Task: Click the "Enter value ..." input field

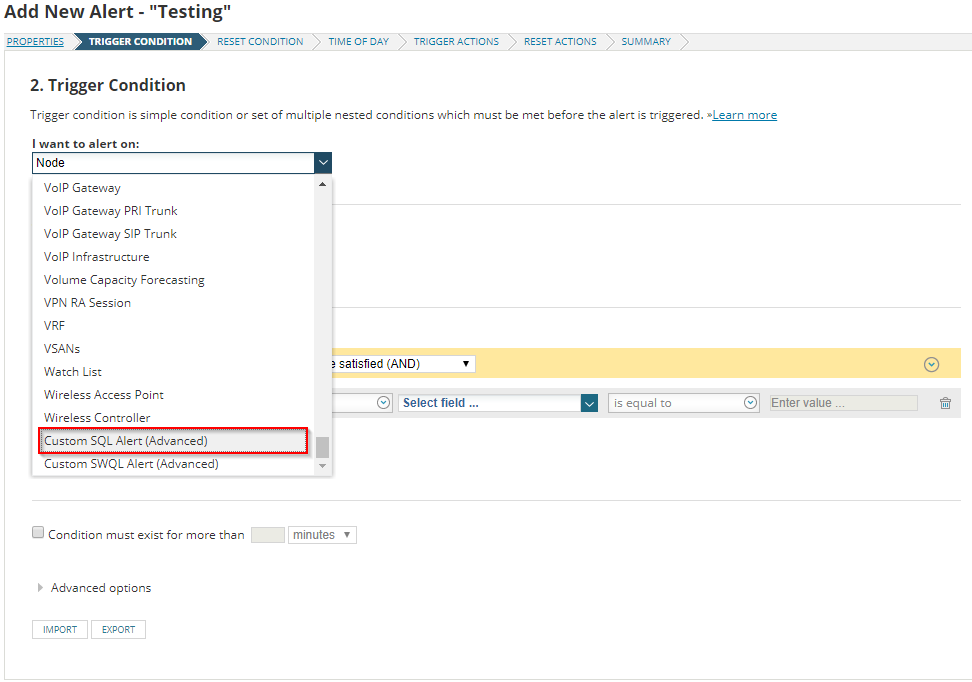Action: 843,402
